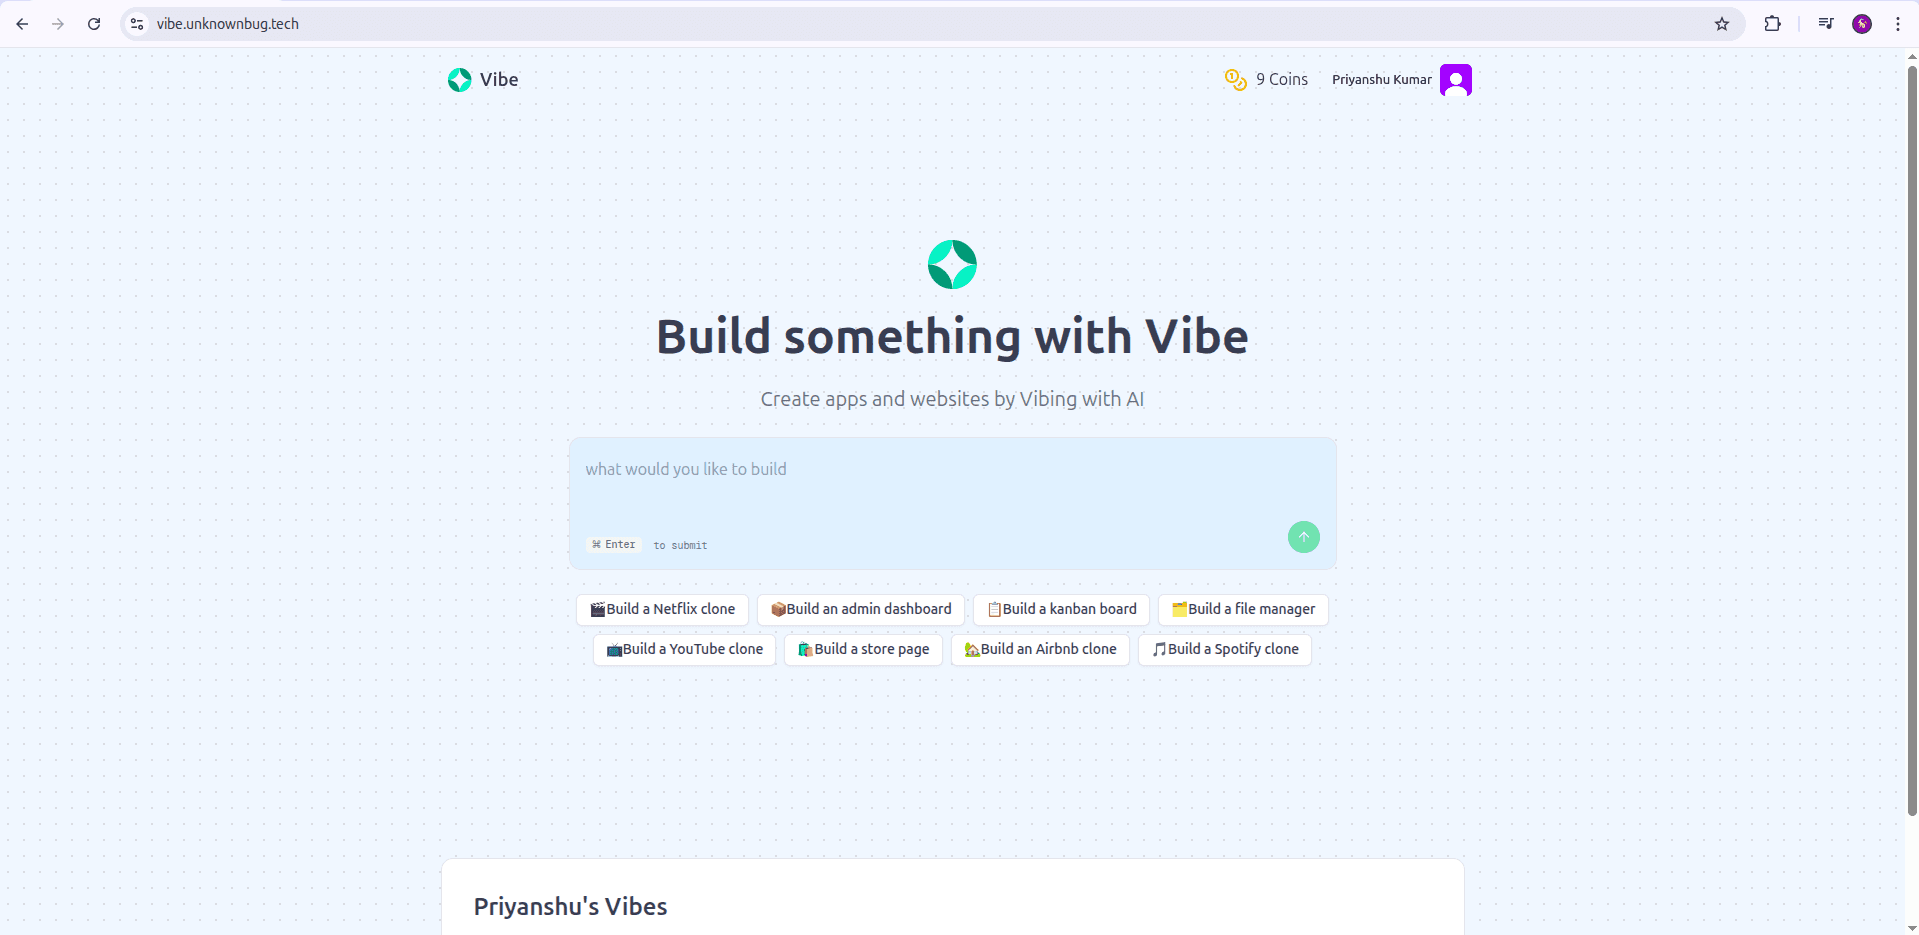Choose Build a Spotify clone suggestion
This screenshot has width=1919, height=935.
(1224, 649)
